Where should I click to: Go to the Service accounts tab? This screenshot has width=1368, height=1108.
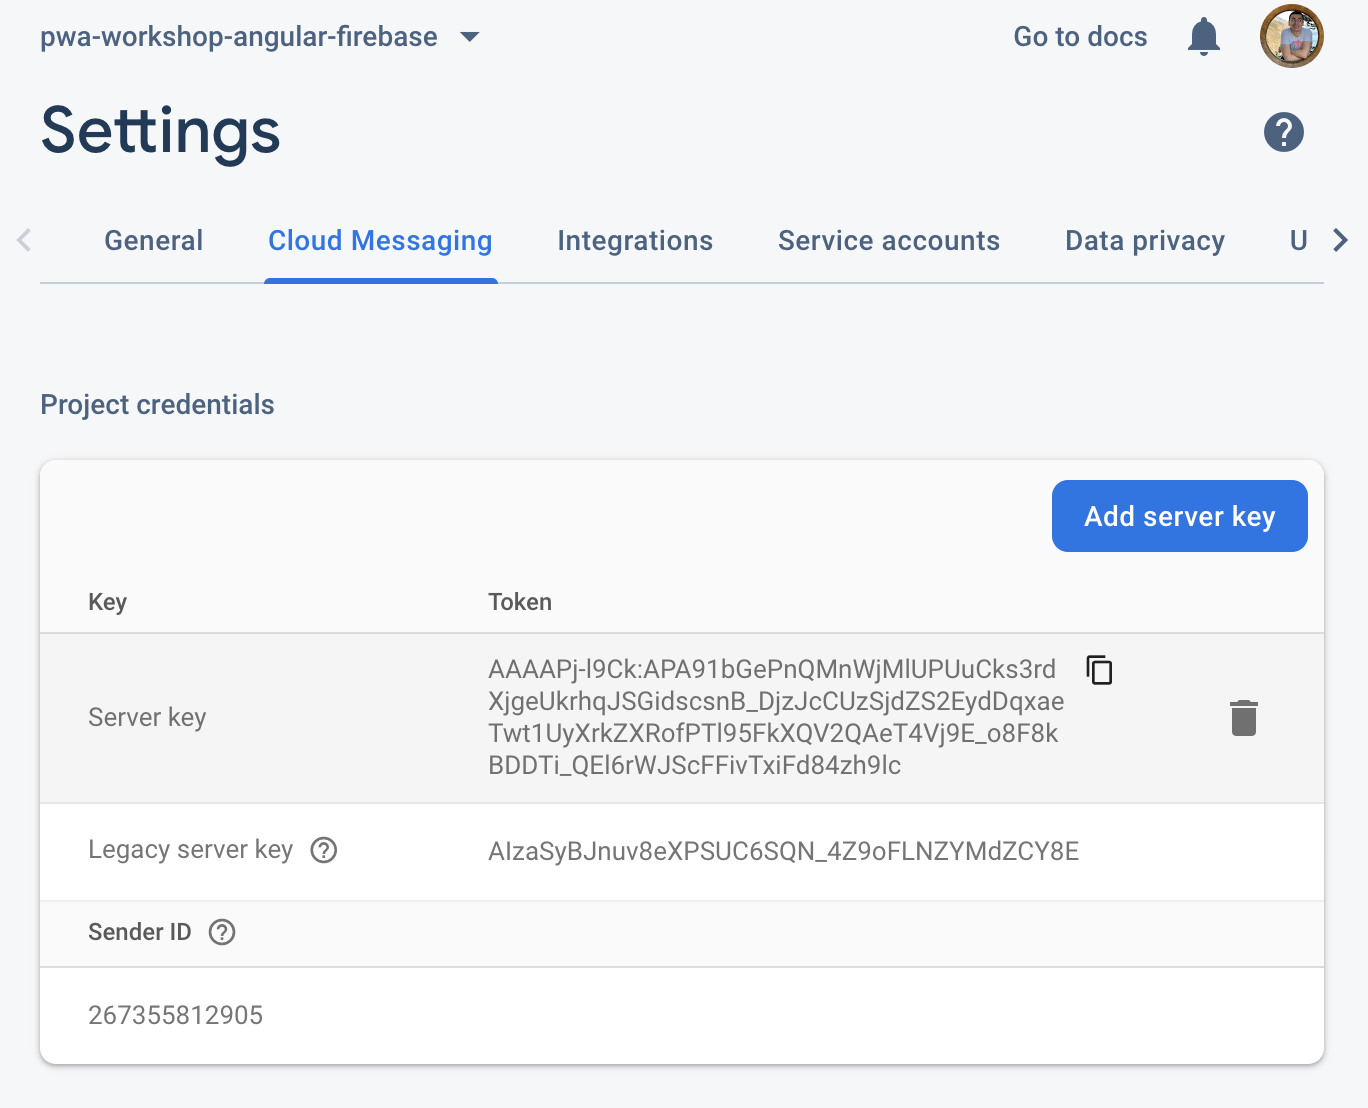889,241
